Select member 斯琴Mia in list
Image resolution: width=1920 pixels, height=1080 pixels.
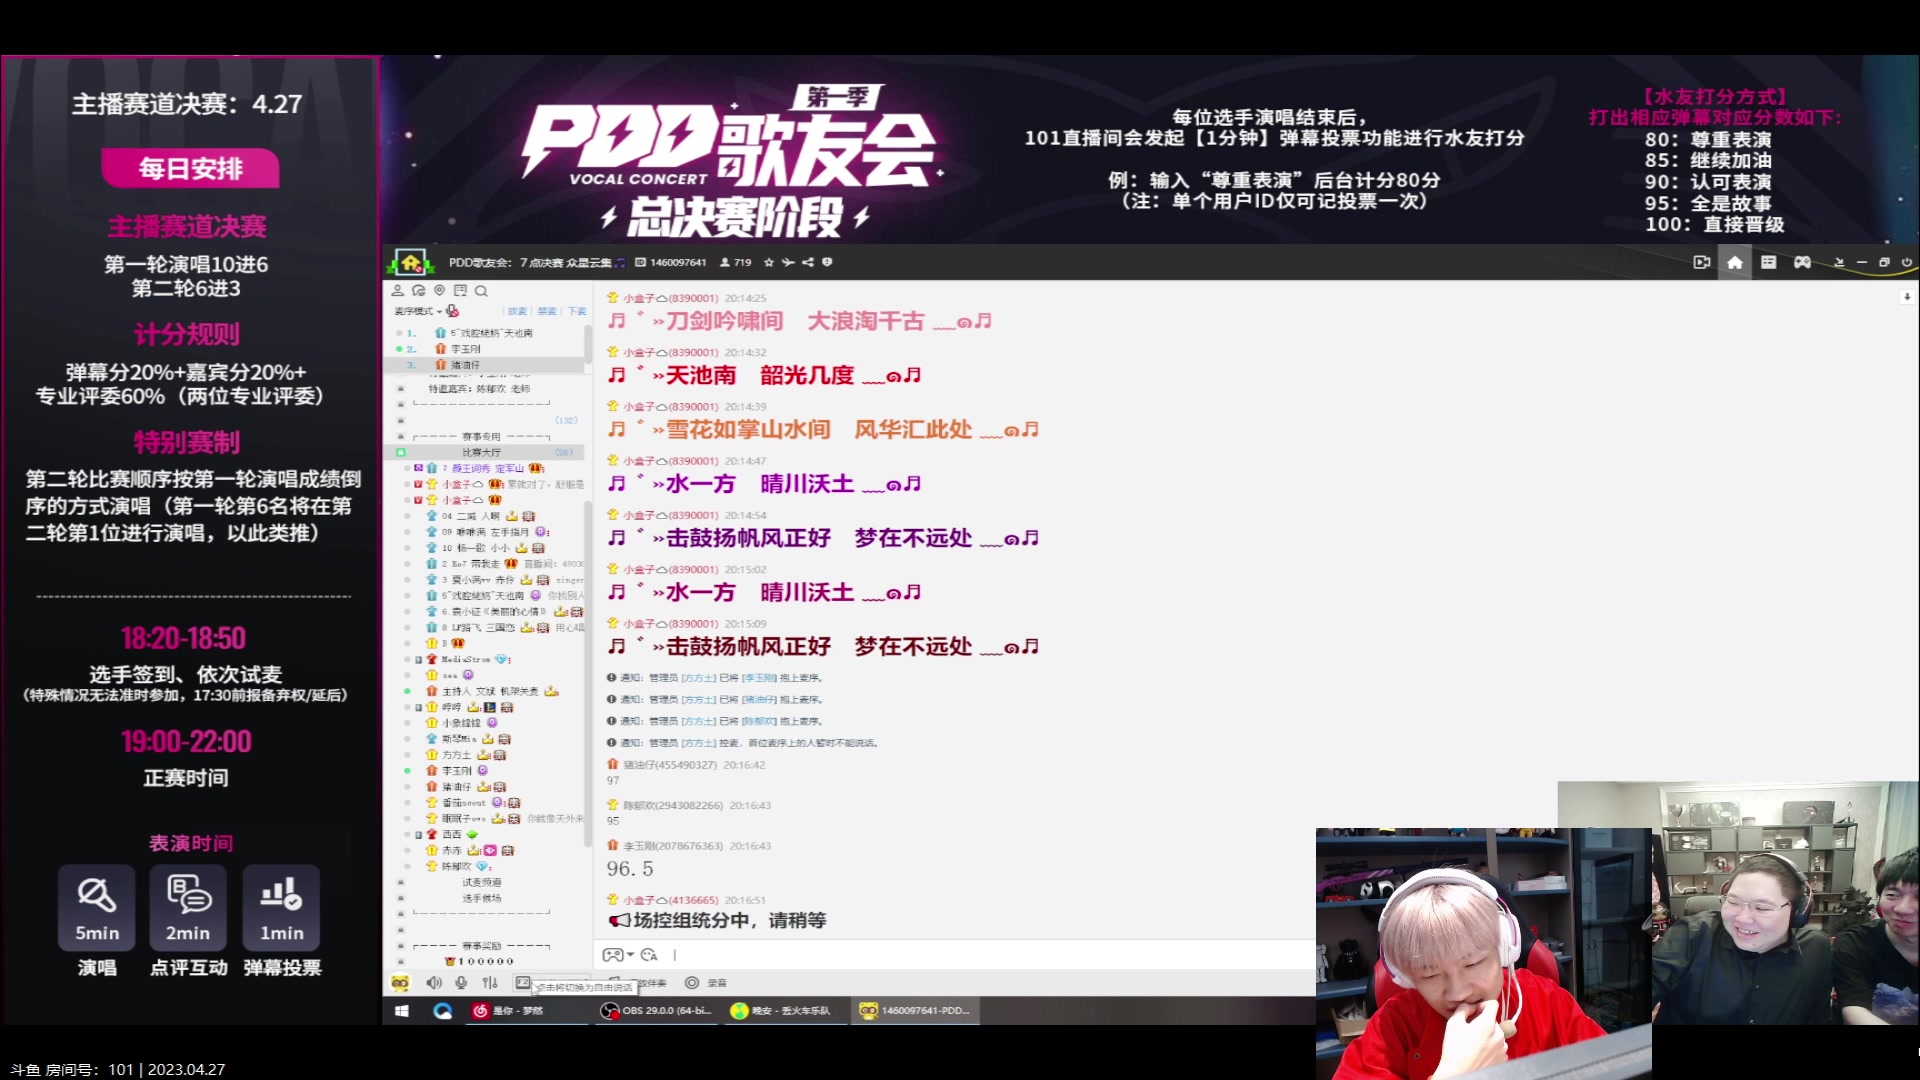pyautogui.click(x=460, y=739)
